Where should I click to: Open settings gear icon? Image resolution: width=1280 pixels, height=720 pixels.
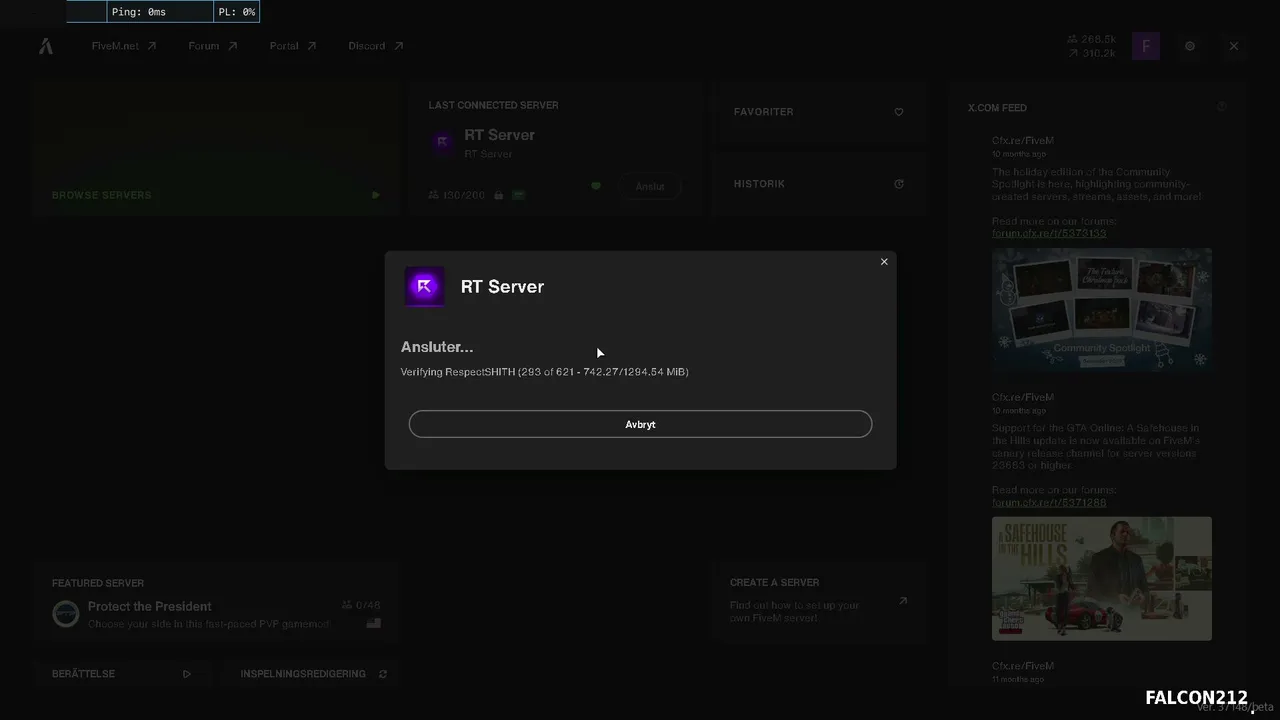point(1190,46)
